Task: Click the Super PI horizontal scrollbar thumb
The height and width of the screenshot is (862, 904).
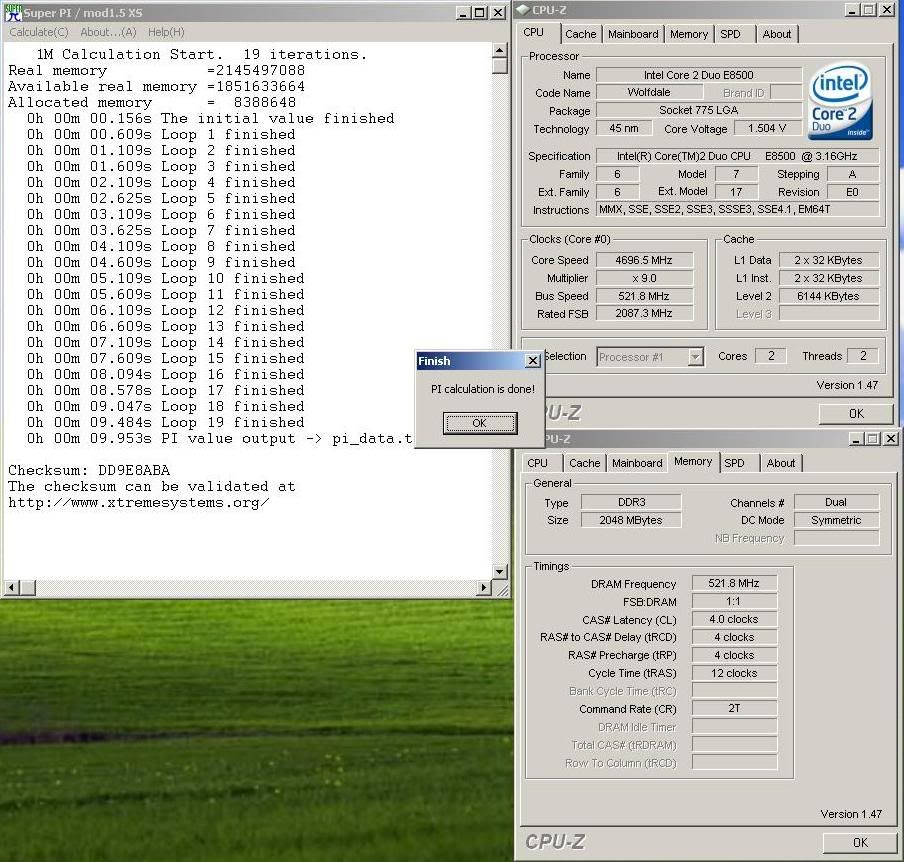Action: point(27,588)
